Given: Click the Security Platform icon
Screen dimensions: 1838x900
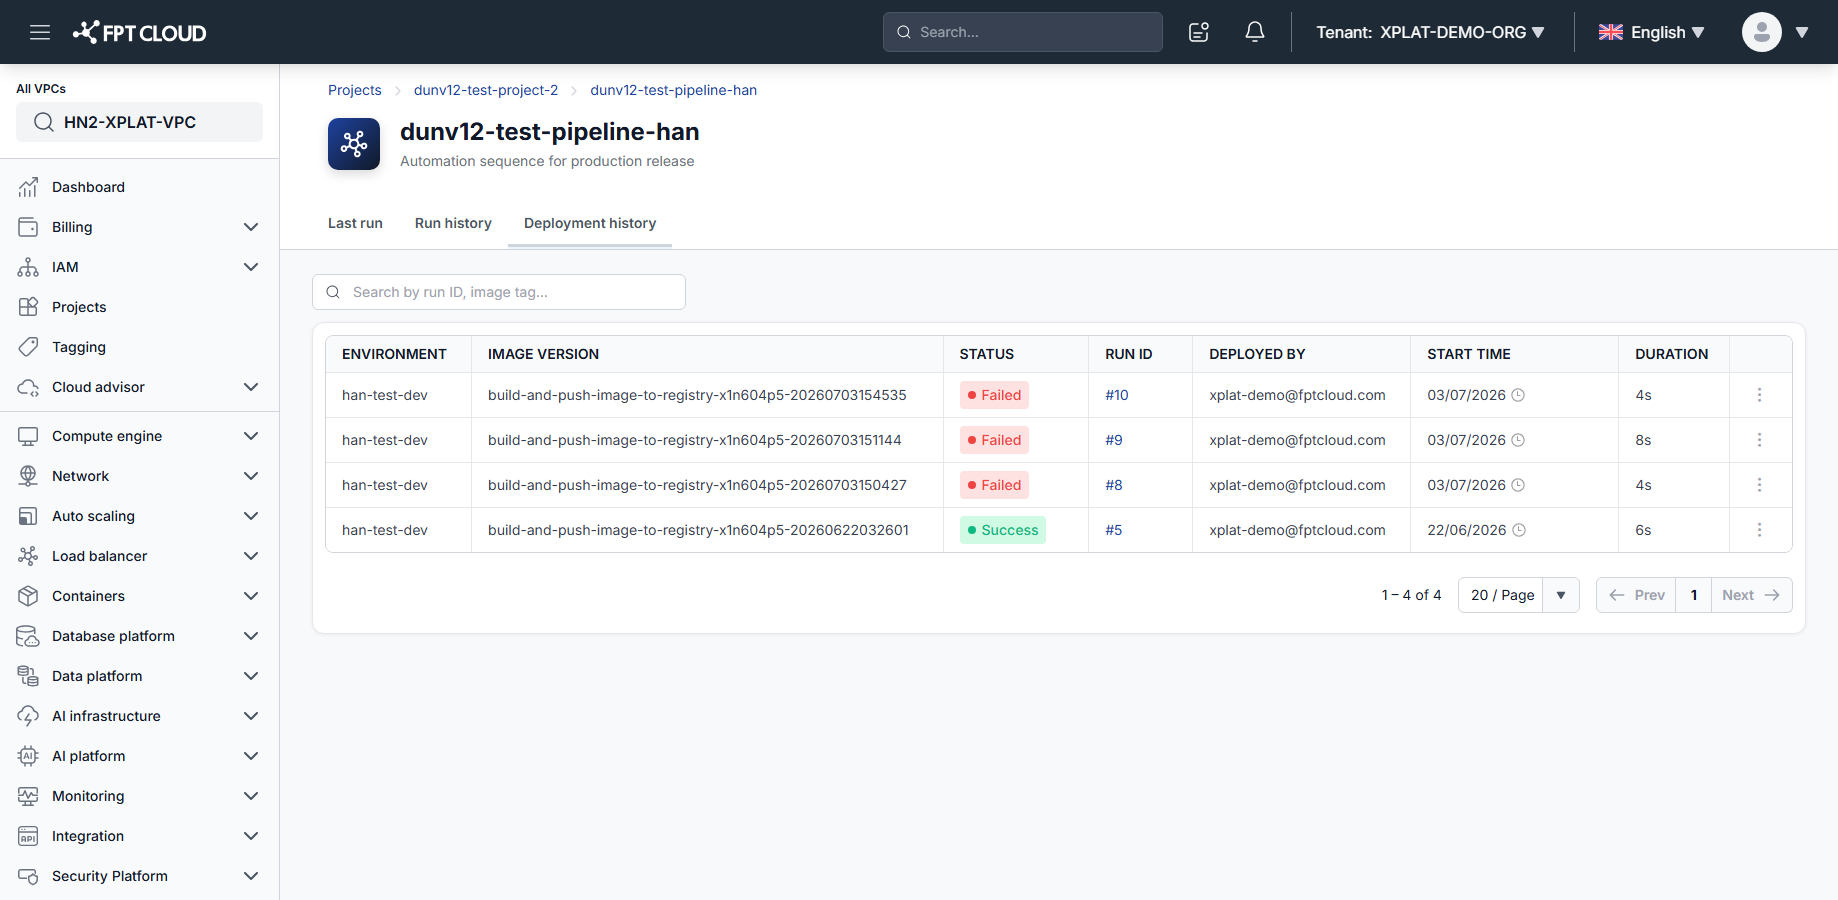Looking at the screenshot, I should point(28,876).
